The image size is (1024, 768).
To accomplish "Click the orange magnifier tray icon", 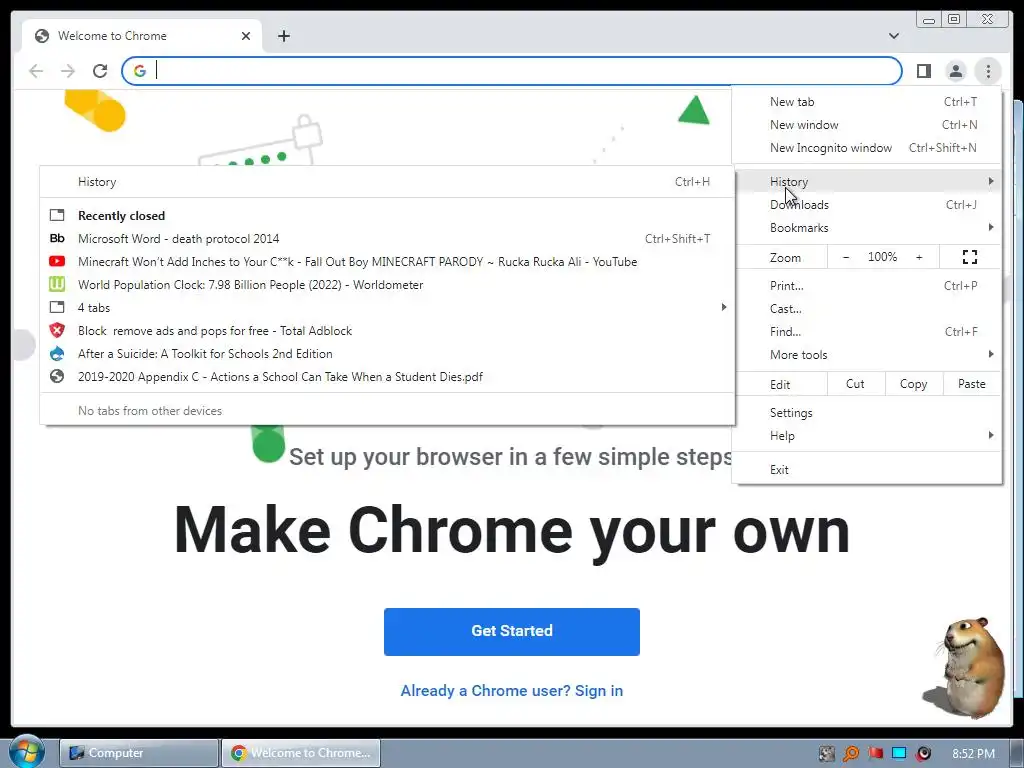I will point(851,754).
